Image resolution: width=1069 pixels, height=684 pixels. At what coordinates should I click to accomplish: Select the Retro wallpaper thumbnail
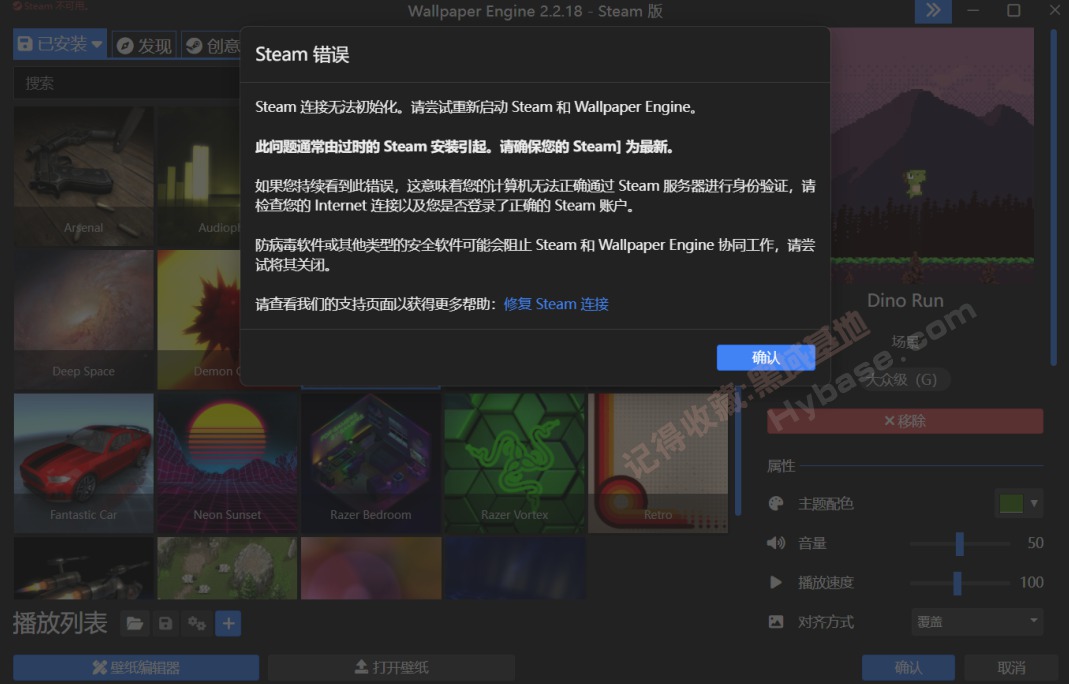pos(658,463)
